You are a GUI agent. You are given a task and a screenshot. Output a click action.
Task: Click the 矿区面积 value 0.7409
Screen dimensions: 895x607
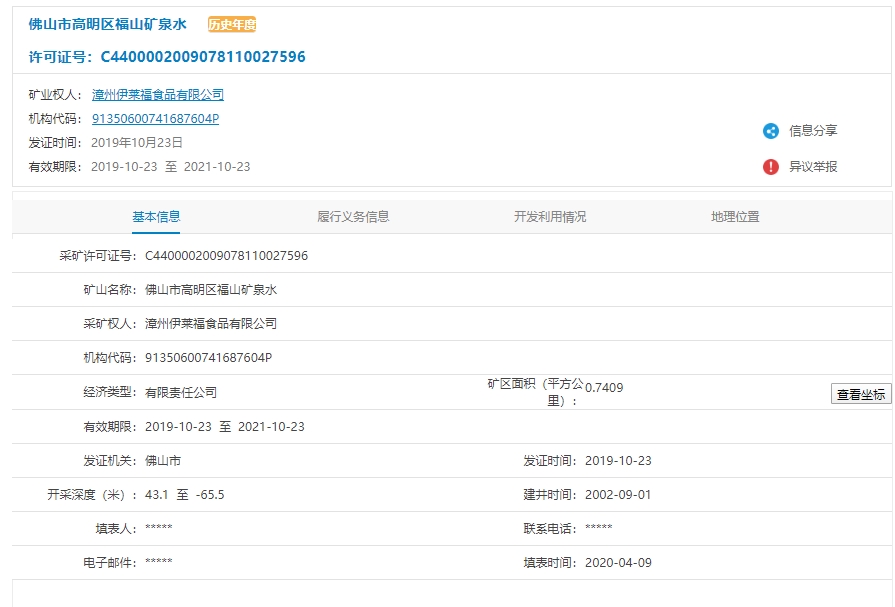(x=604, y=387)
